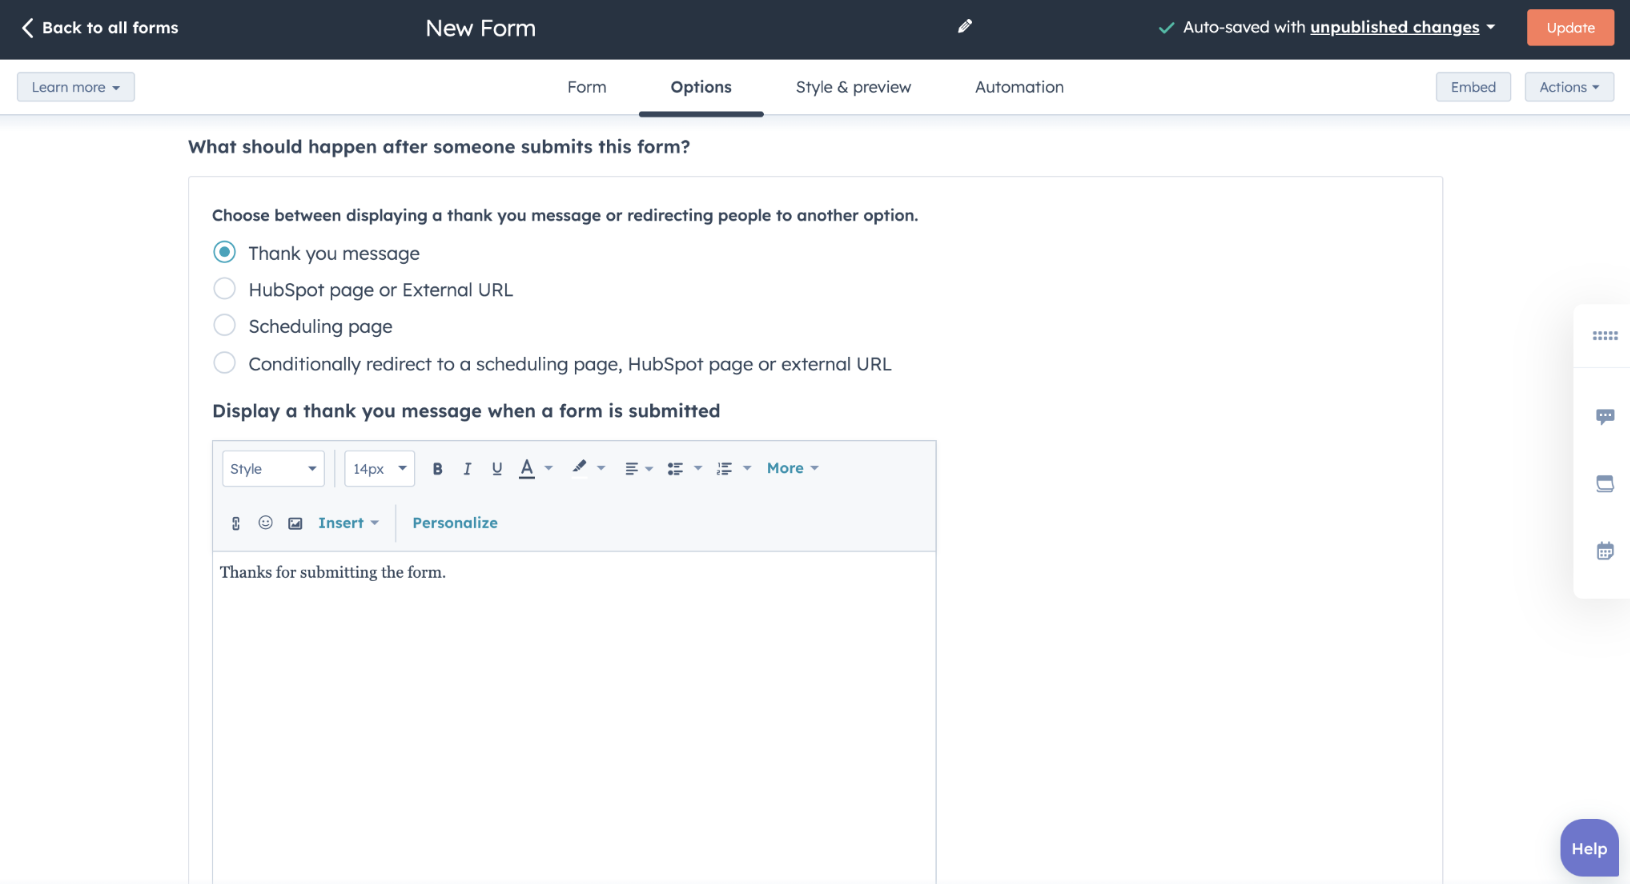
Task: Switch to the Style & preview tab
Action: click(x=853, y=87)
